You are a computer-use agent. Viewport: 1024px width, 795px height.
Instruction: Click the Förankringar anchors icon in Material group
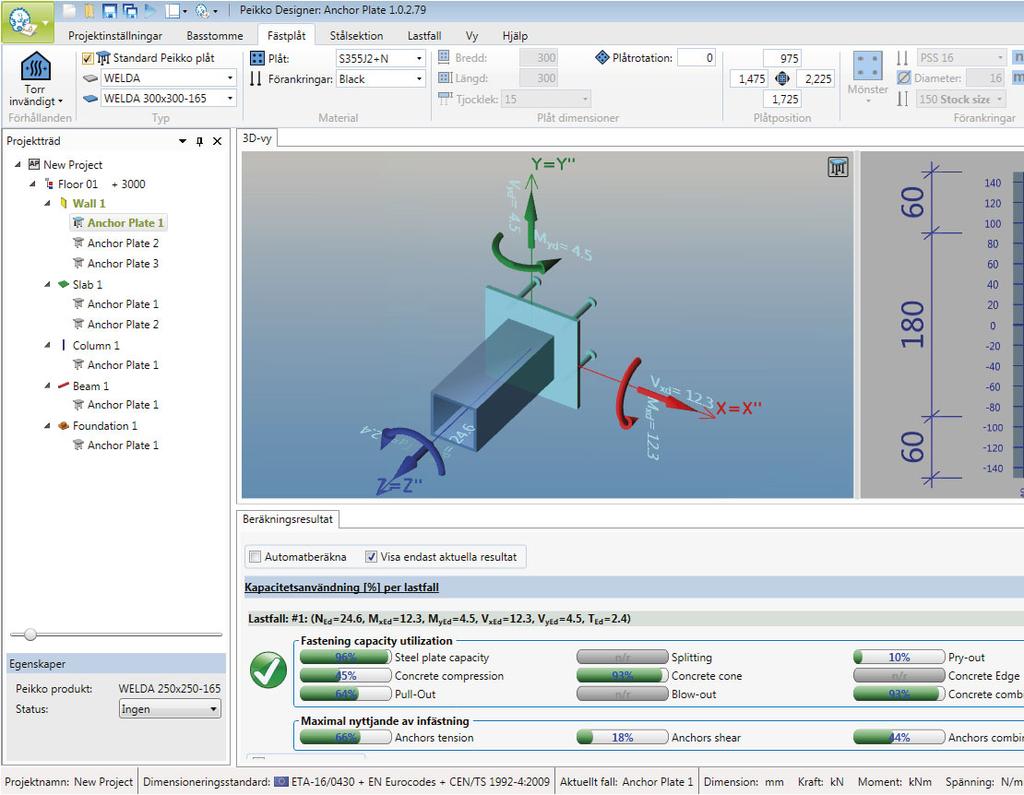[256, 79]
